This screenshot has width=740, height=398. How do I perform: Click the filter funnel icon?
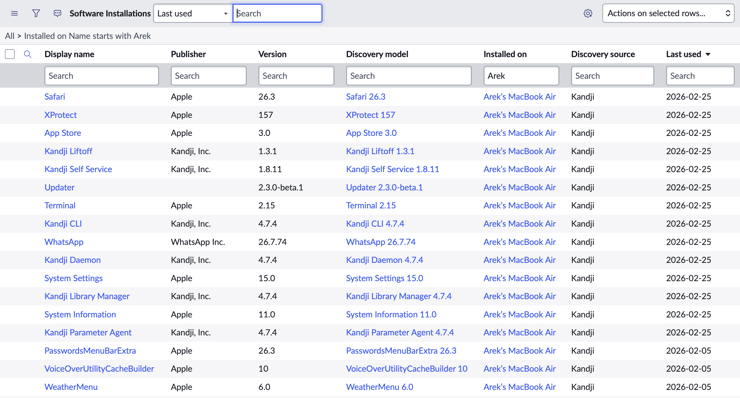[36, 14]
